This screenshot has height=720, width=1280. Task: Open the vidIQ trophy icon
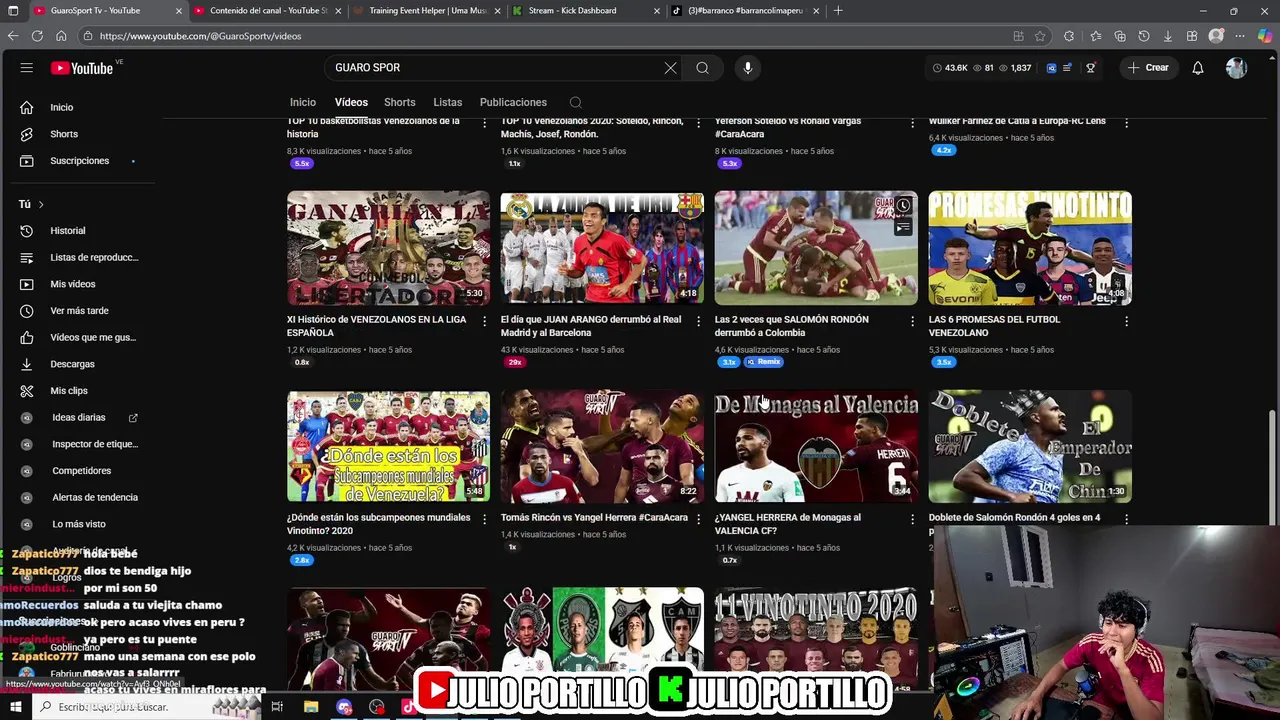click(1090, 68)
